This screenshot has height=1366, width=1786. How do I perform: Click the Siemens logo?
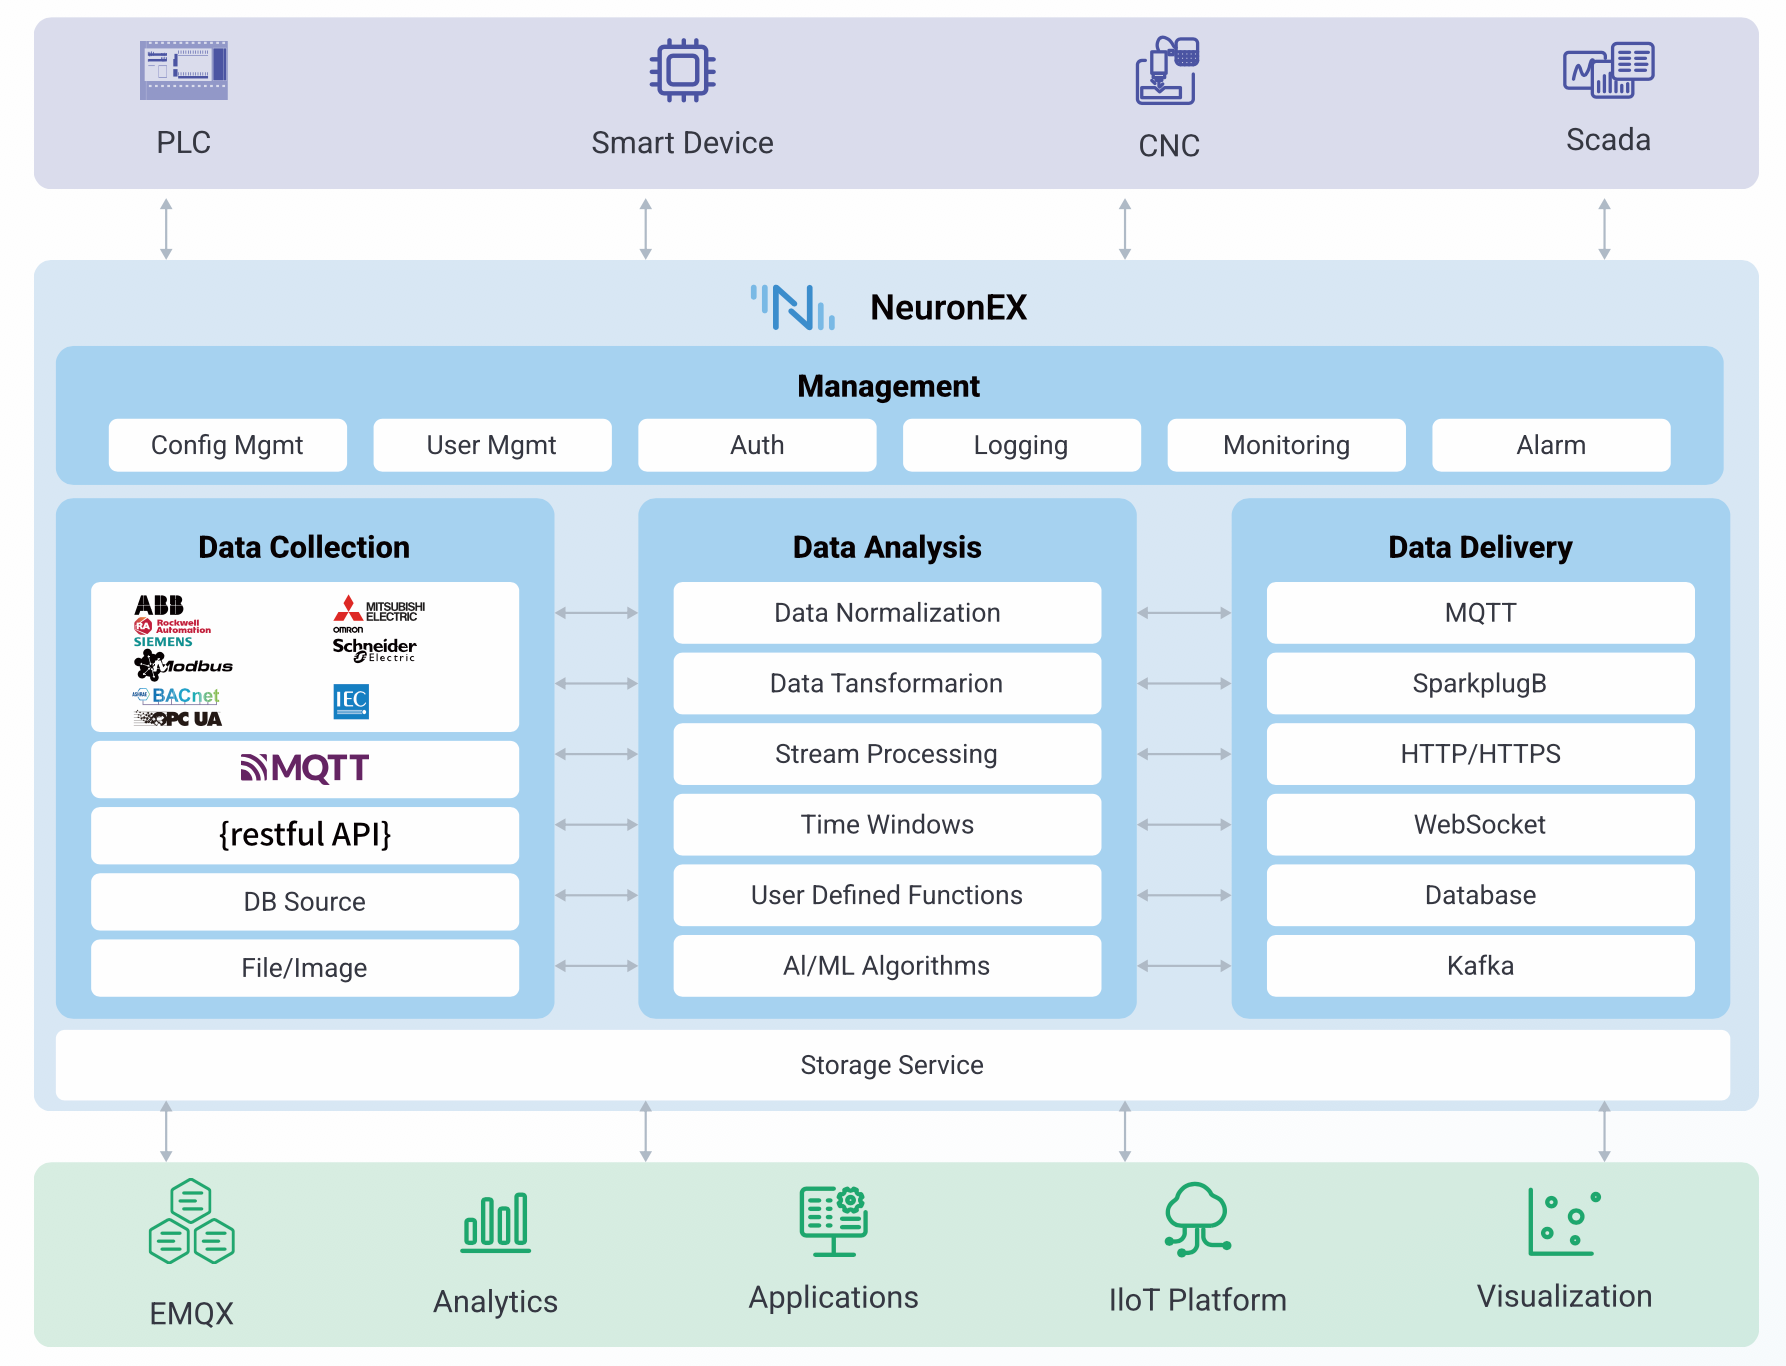coord(163,642)
